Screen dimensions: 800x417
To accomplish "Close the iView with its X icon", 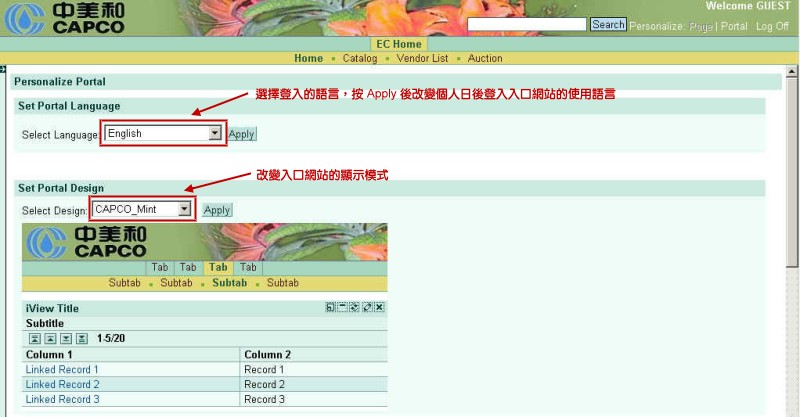I will tap(379, 308).
